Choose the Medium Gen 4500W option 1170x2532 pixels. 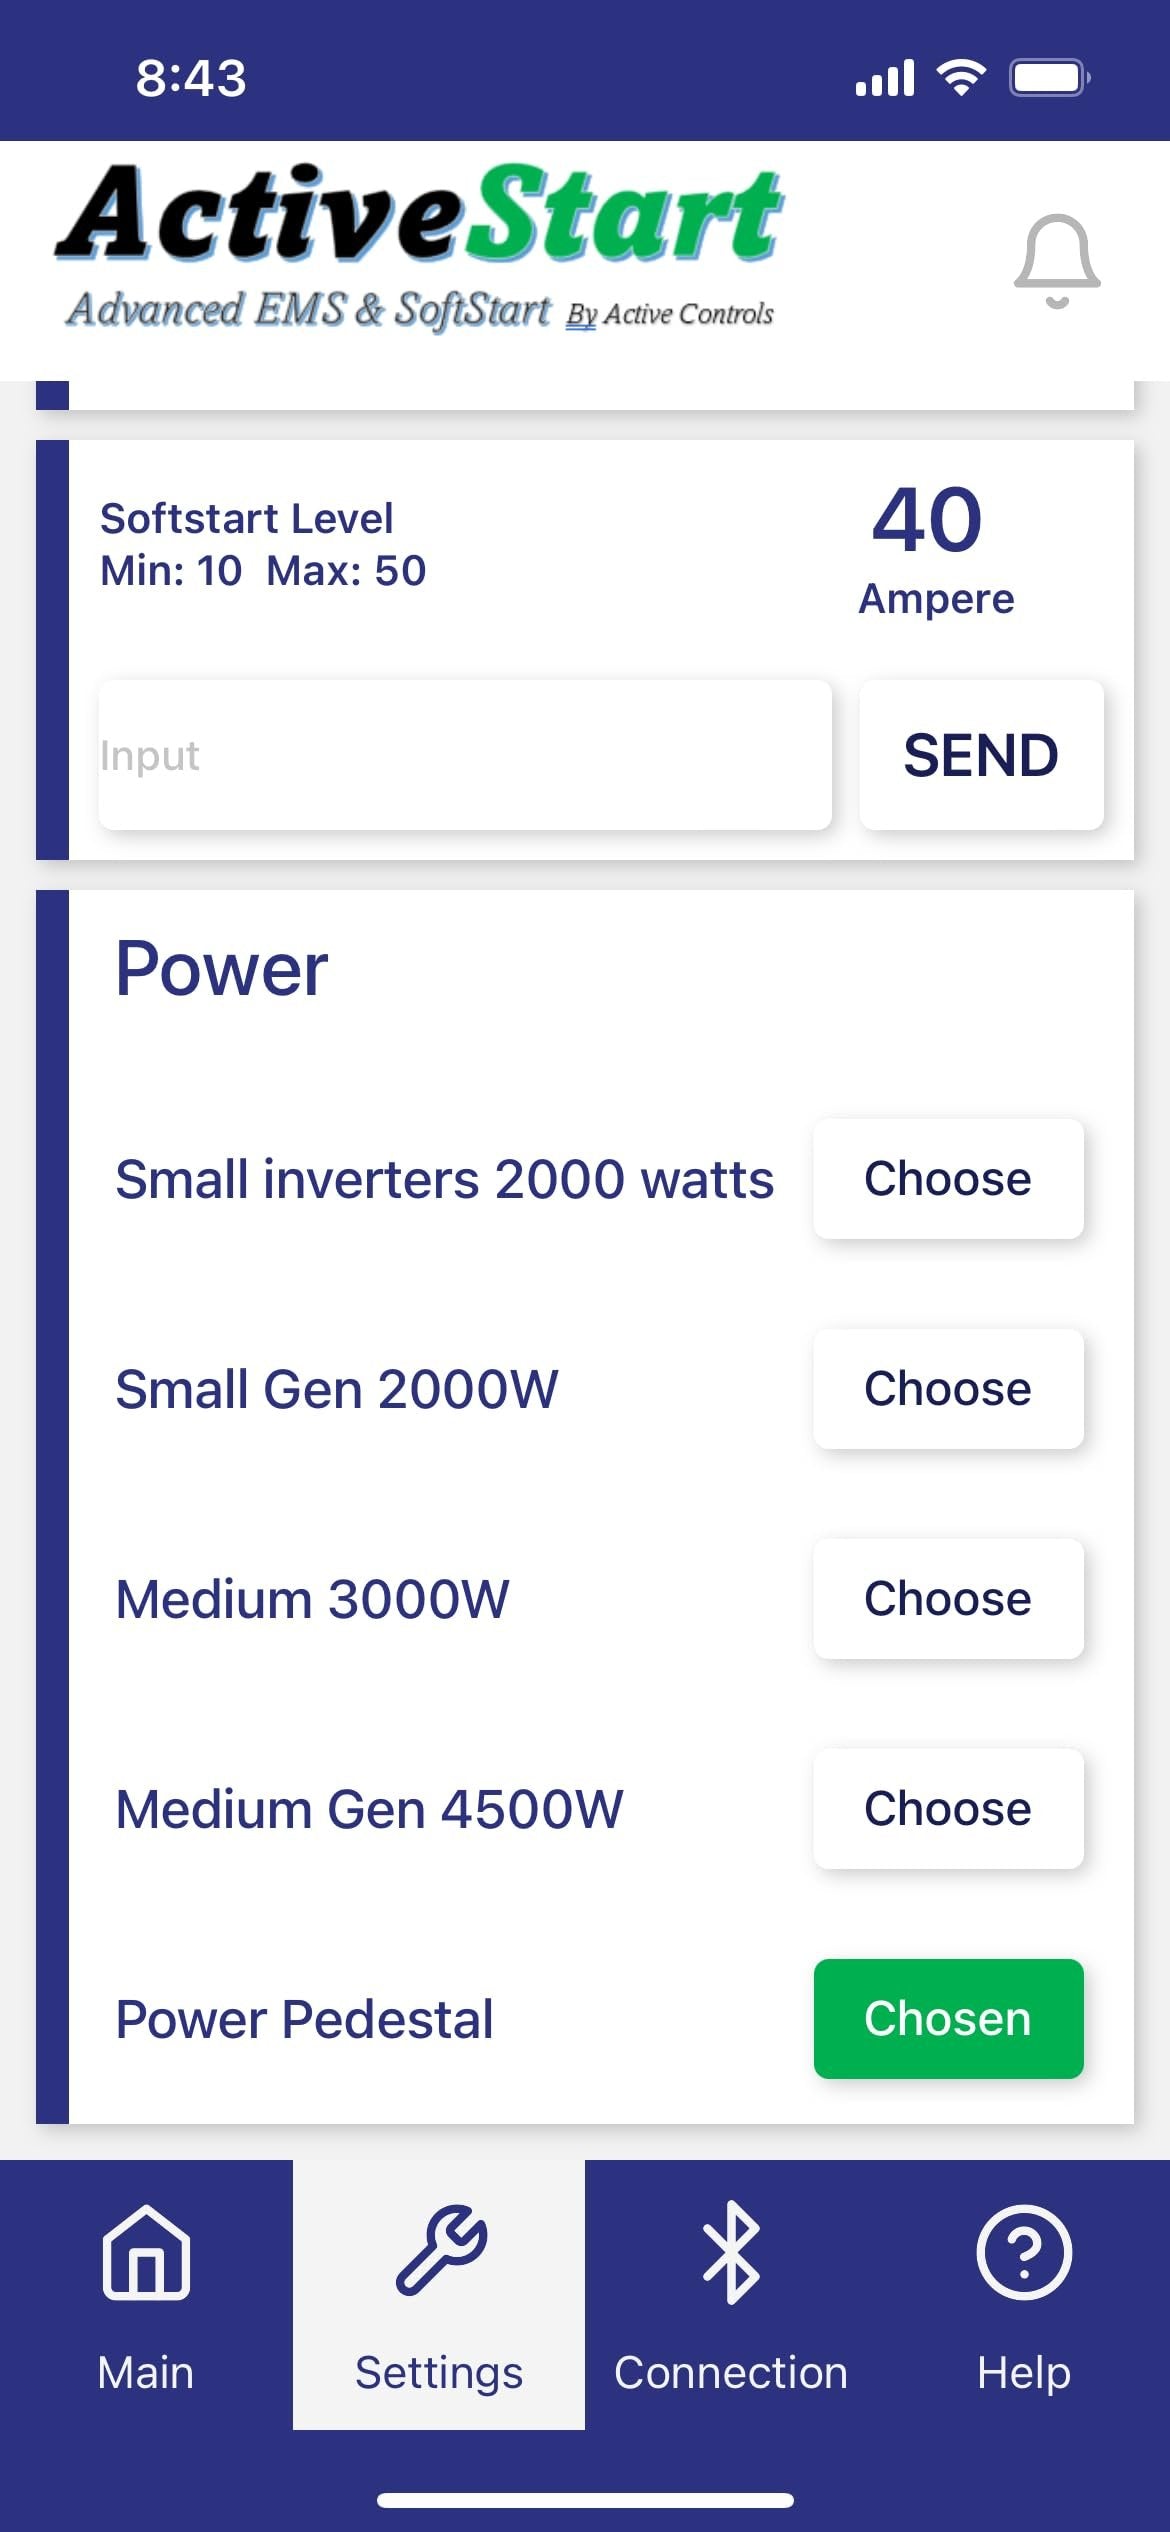pos(947,1809)
